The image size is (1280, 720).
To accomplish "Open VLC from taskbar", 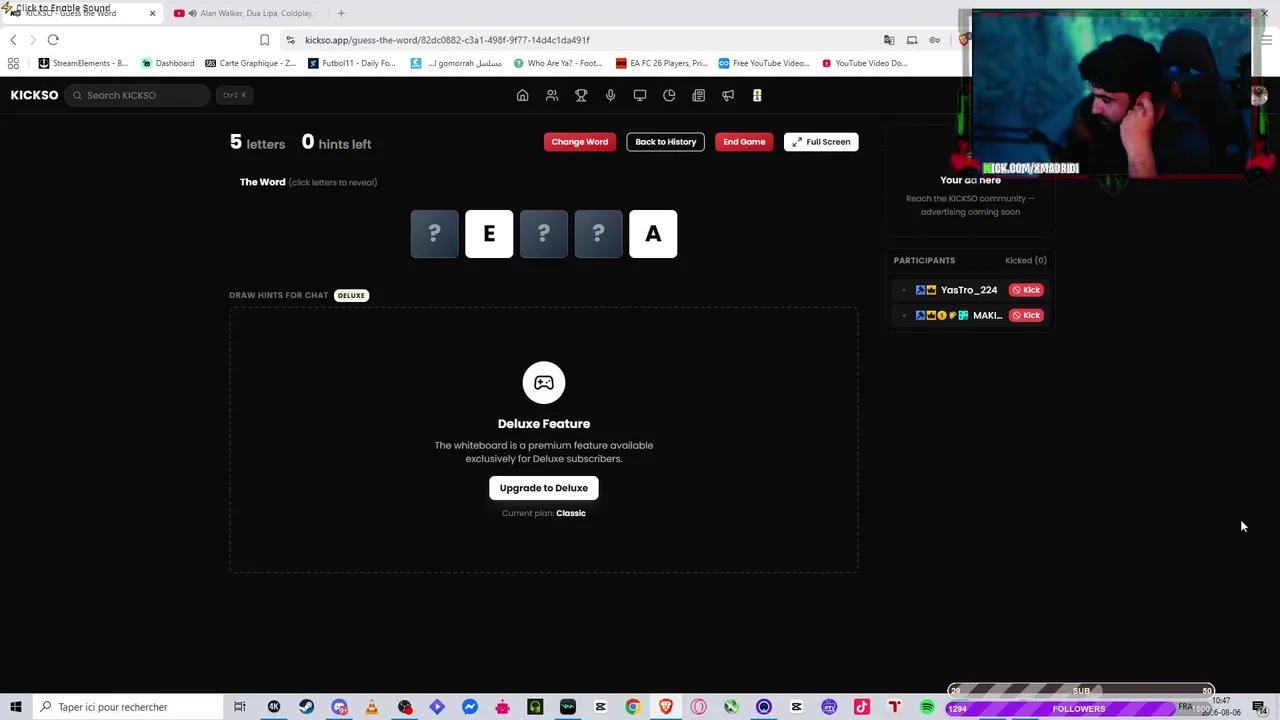I will tap(371, 707).
